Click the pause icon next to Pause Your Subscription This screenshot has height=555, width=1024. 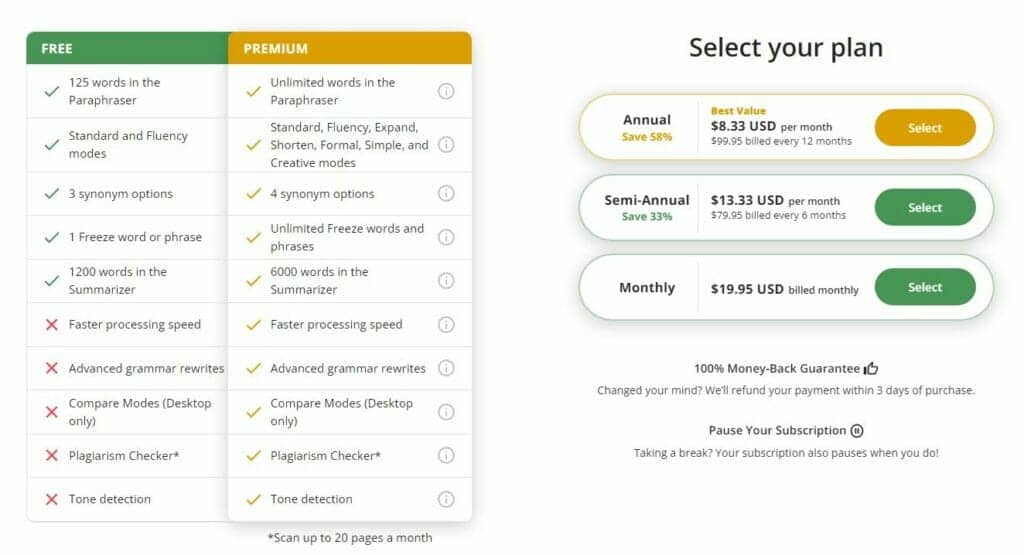click(857, 430)
